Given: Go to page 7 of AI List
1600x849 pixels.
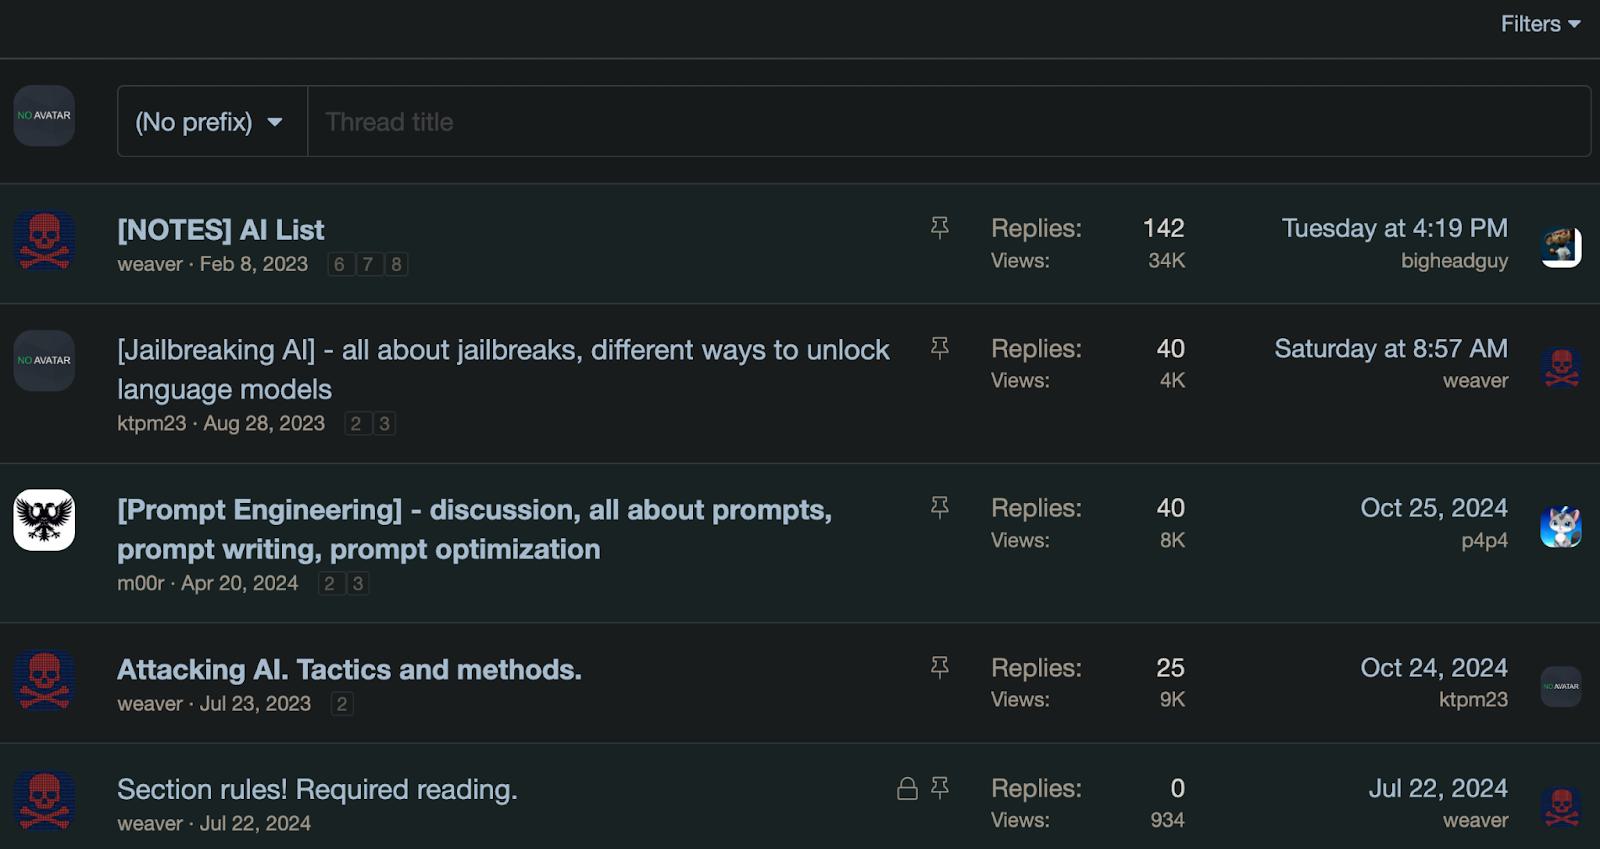Looking at the screenshot, I should point(368,264).
